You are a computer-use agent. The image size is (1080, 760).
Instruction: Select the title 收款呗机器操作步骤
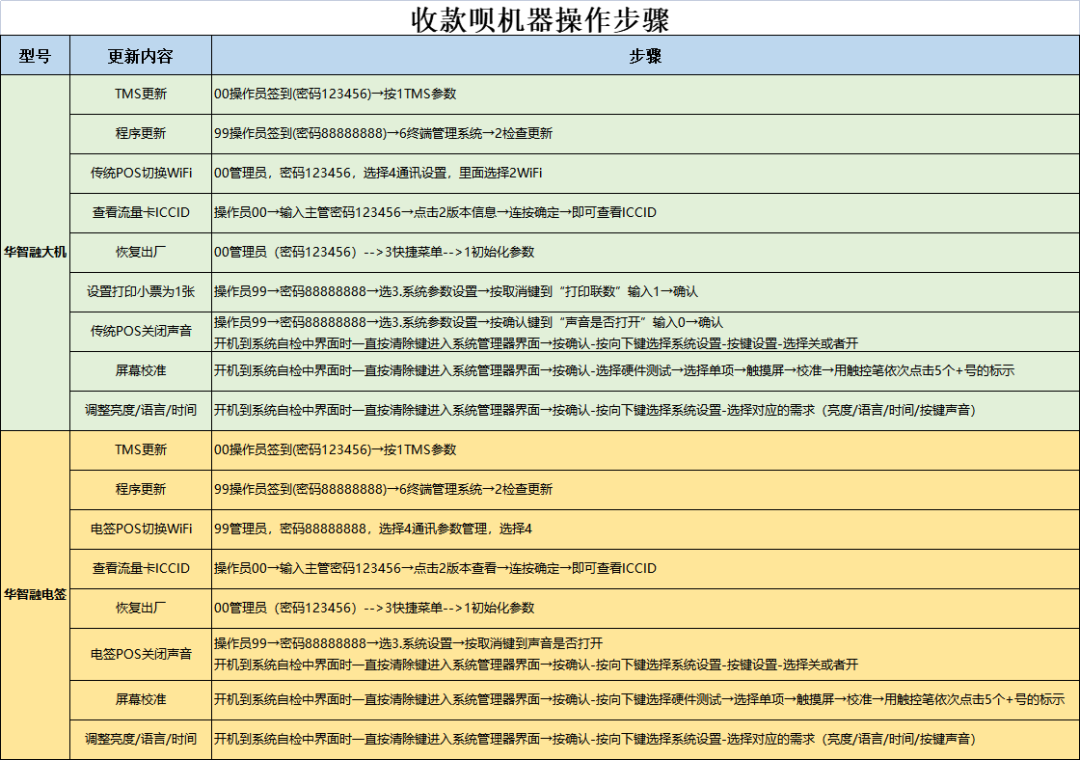tap(540, 16)
